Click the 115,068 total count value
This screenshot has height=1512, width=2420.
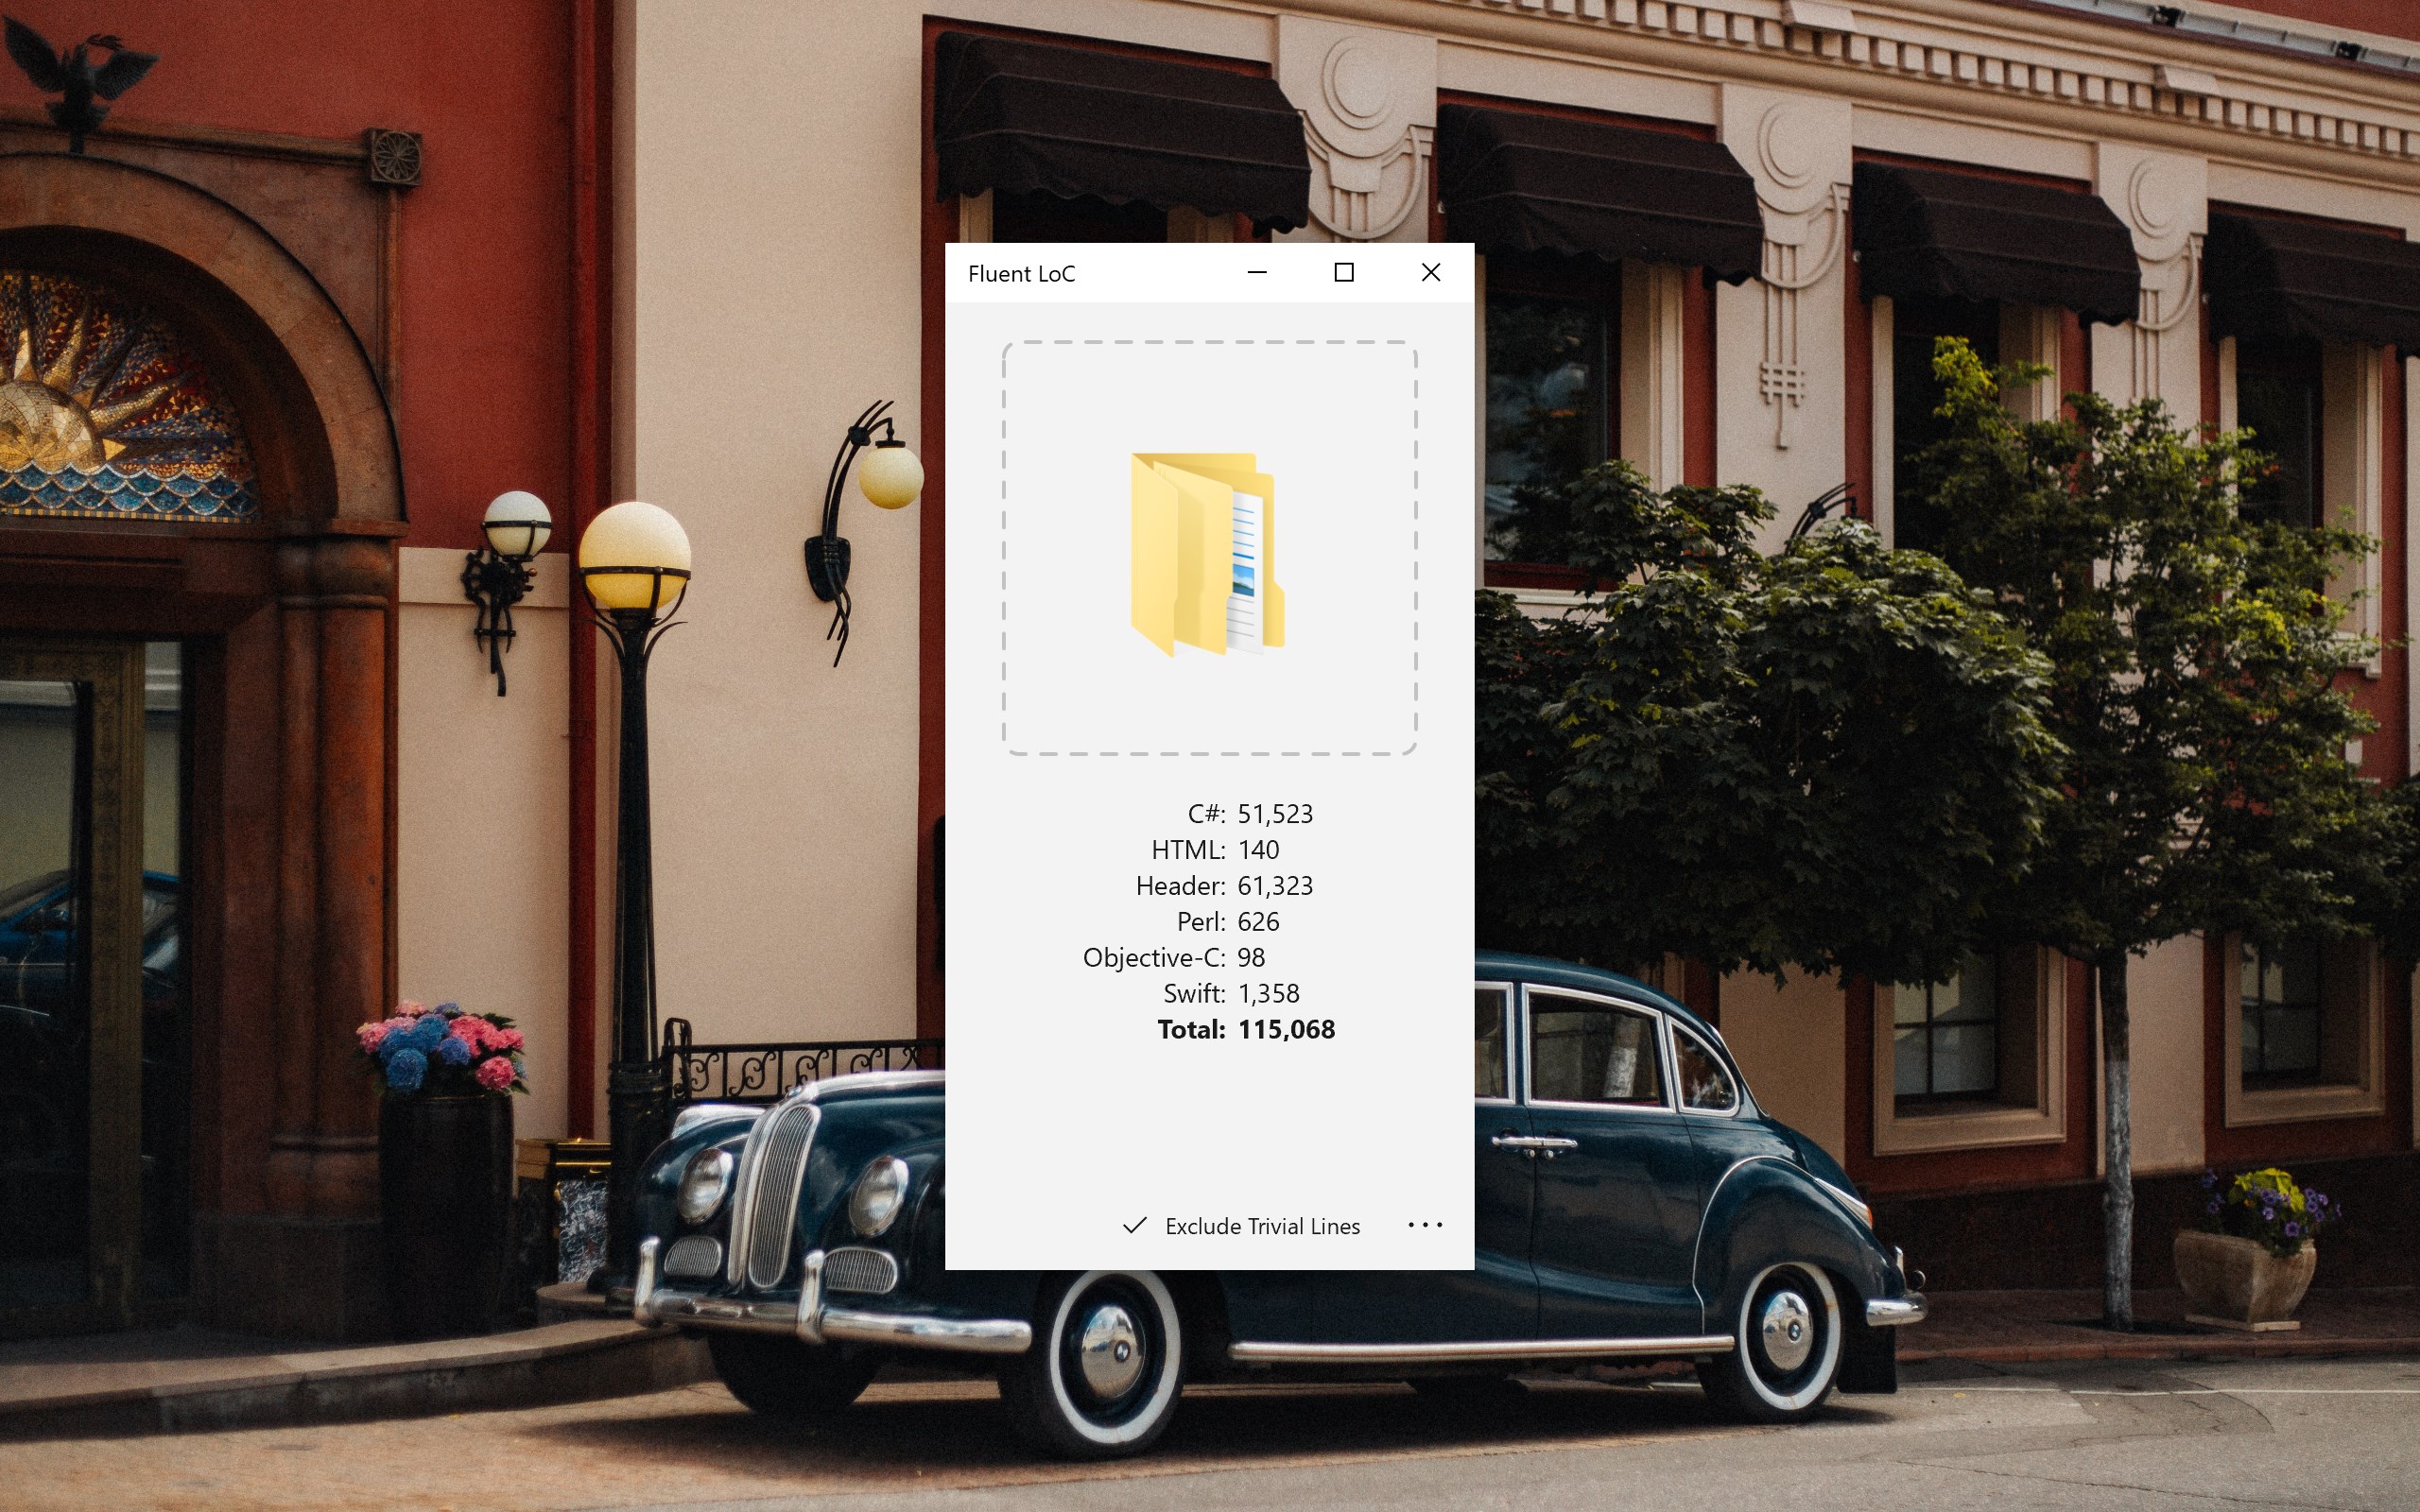point(1286,1030)
